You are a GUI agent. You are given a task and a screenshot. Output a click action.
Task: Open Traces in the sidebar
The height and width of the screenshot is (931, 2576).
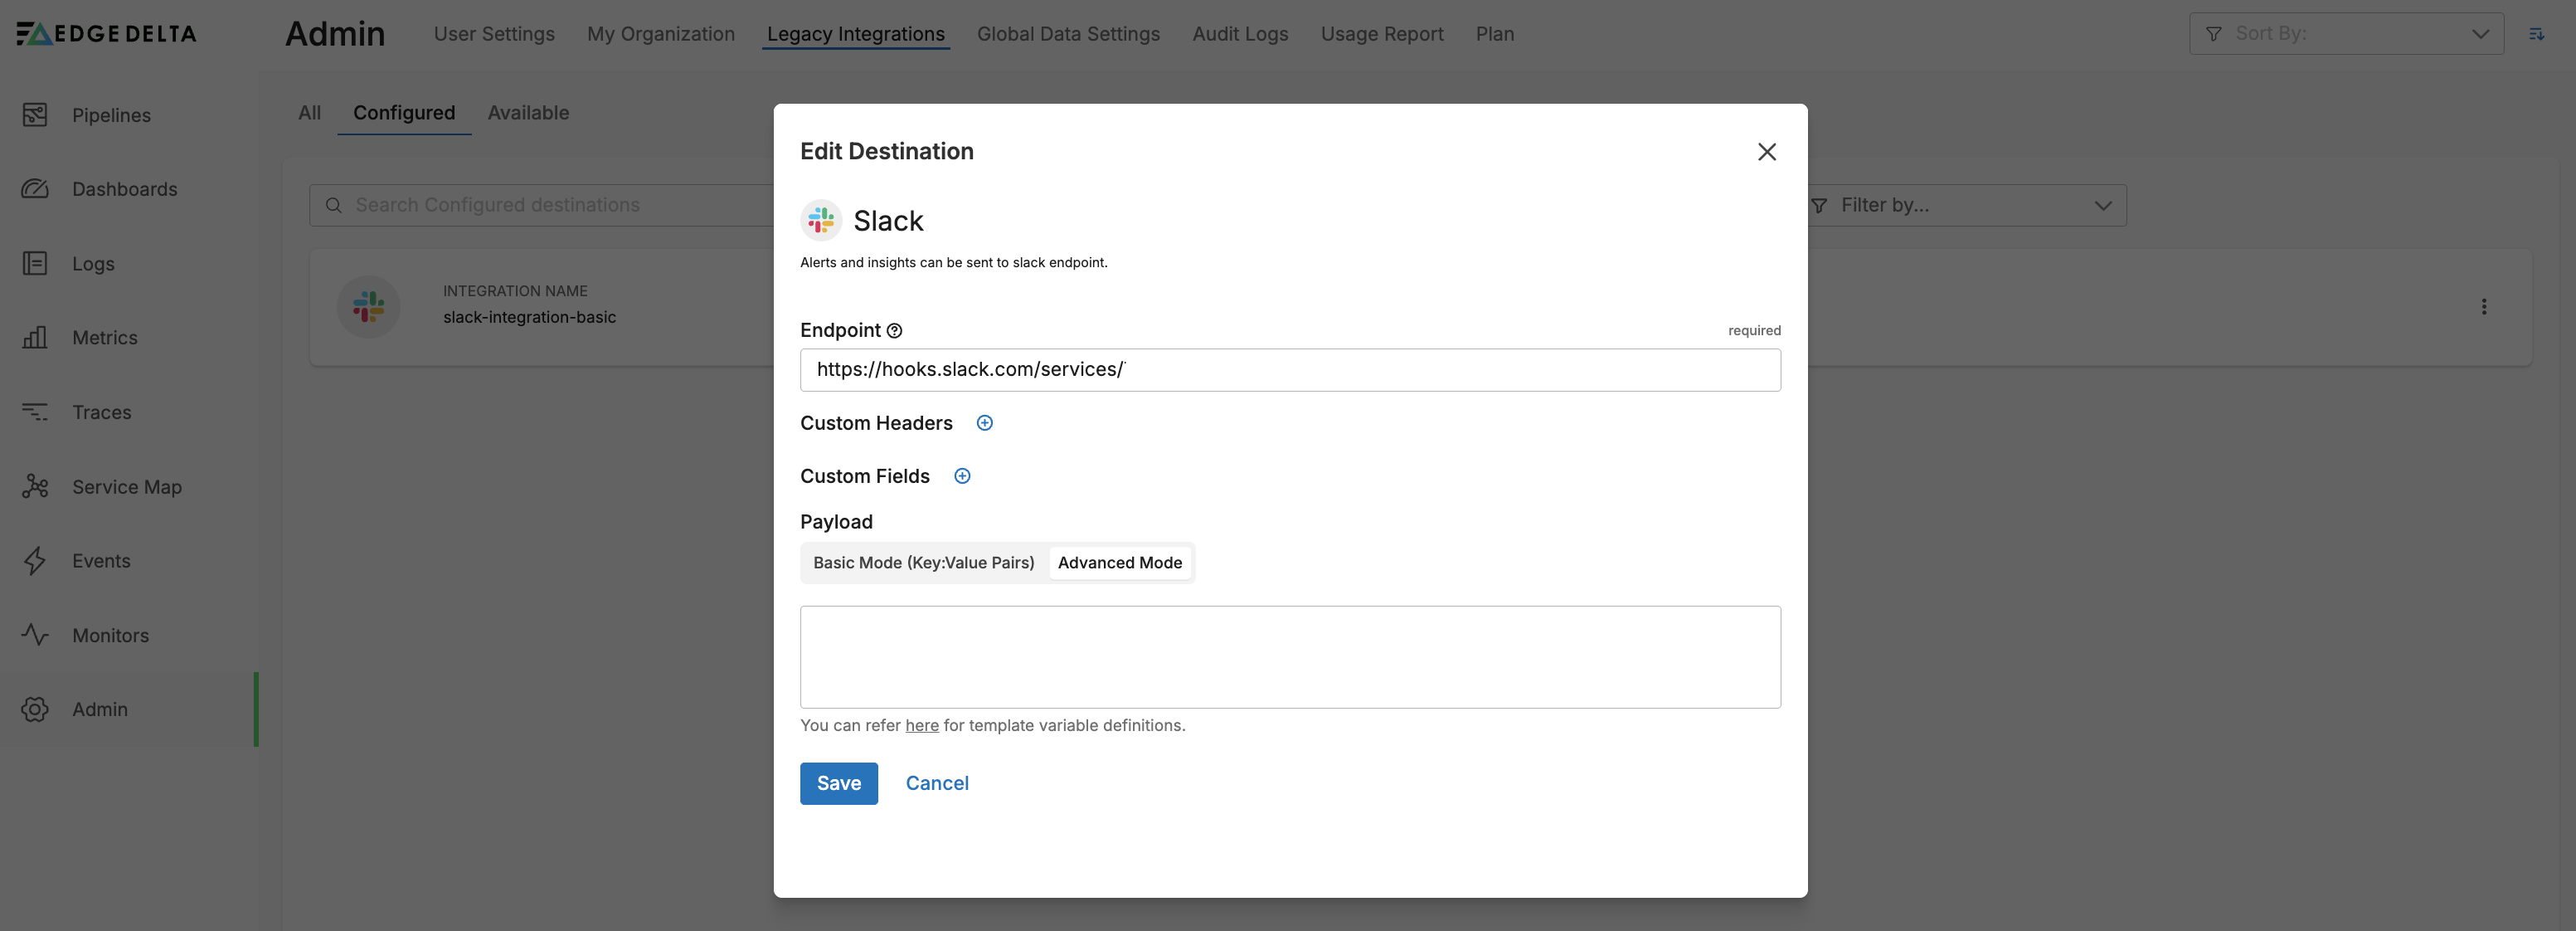point(101,412)
